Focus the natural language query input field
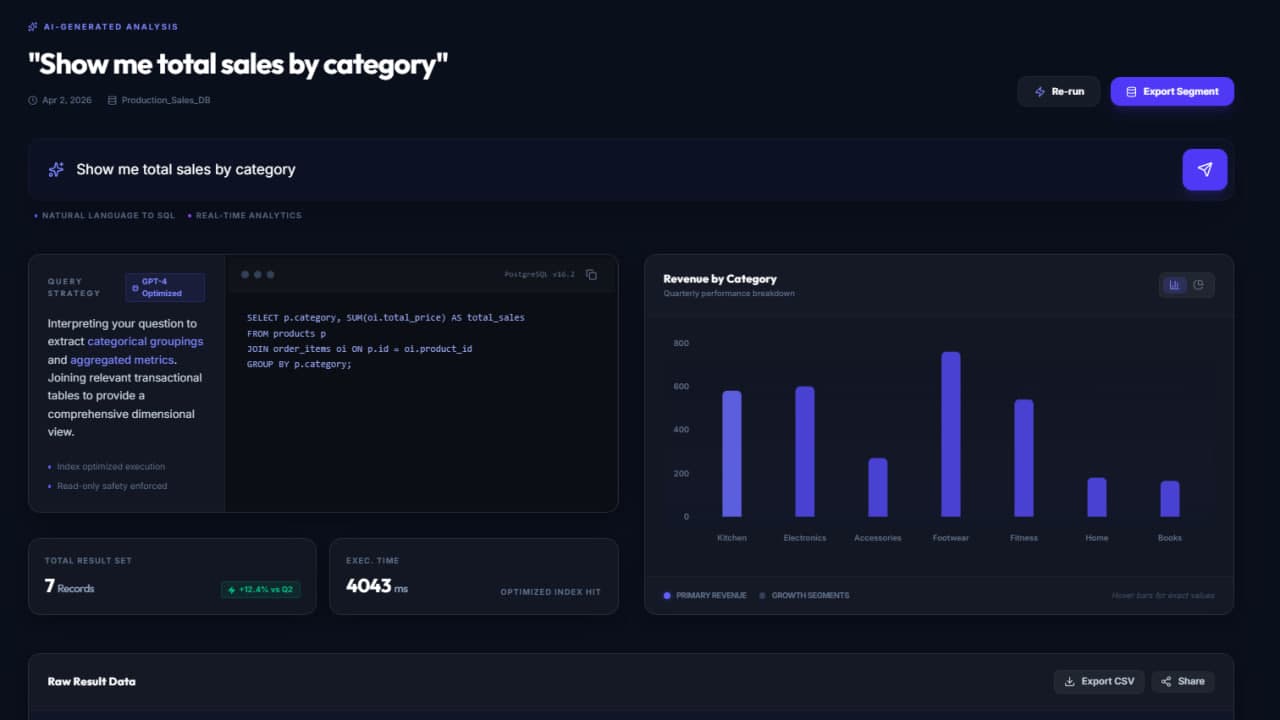1280x720 pixels. click(x=620, y=170)
